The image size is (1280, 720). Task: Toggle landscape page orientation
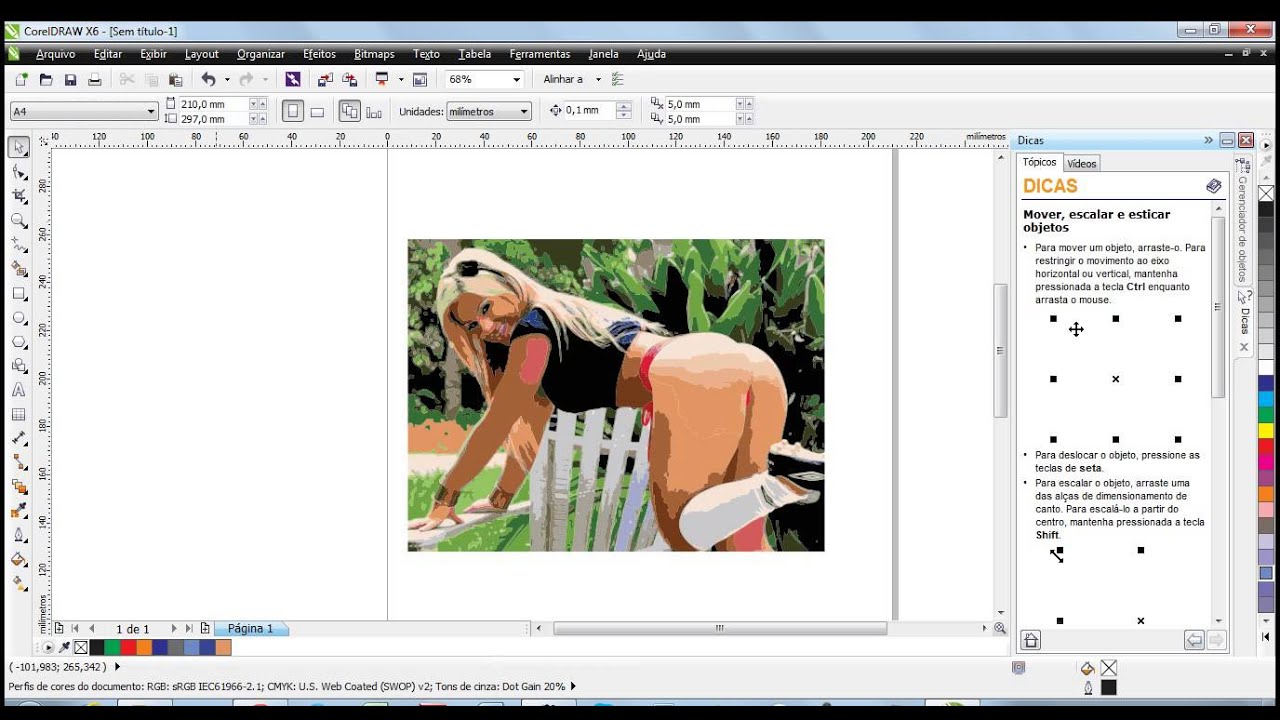click(x=317, y=111)
